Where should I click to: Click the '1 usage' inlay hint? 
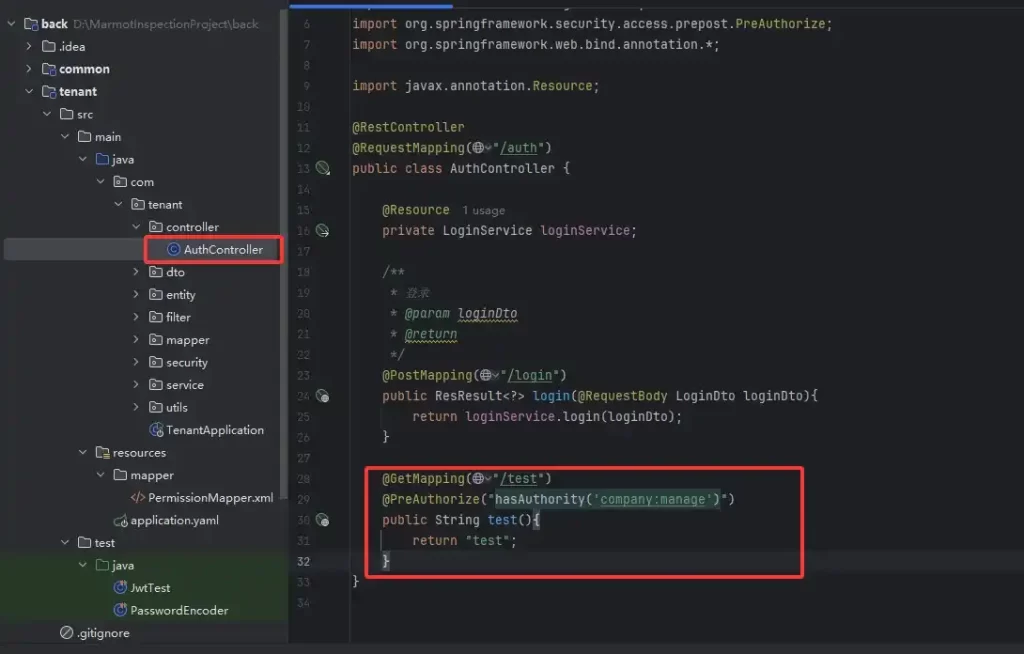(x=483, y=211)
